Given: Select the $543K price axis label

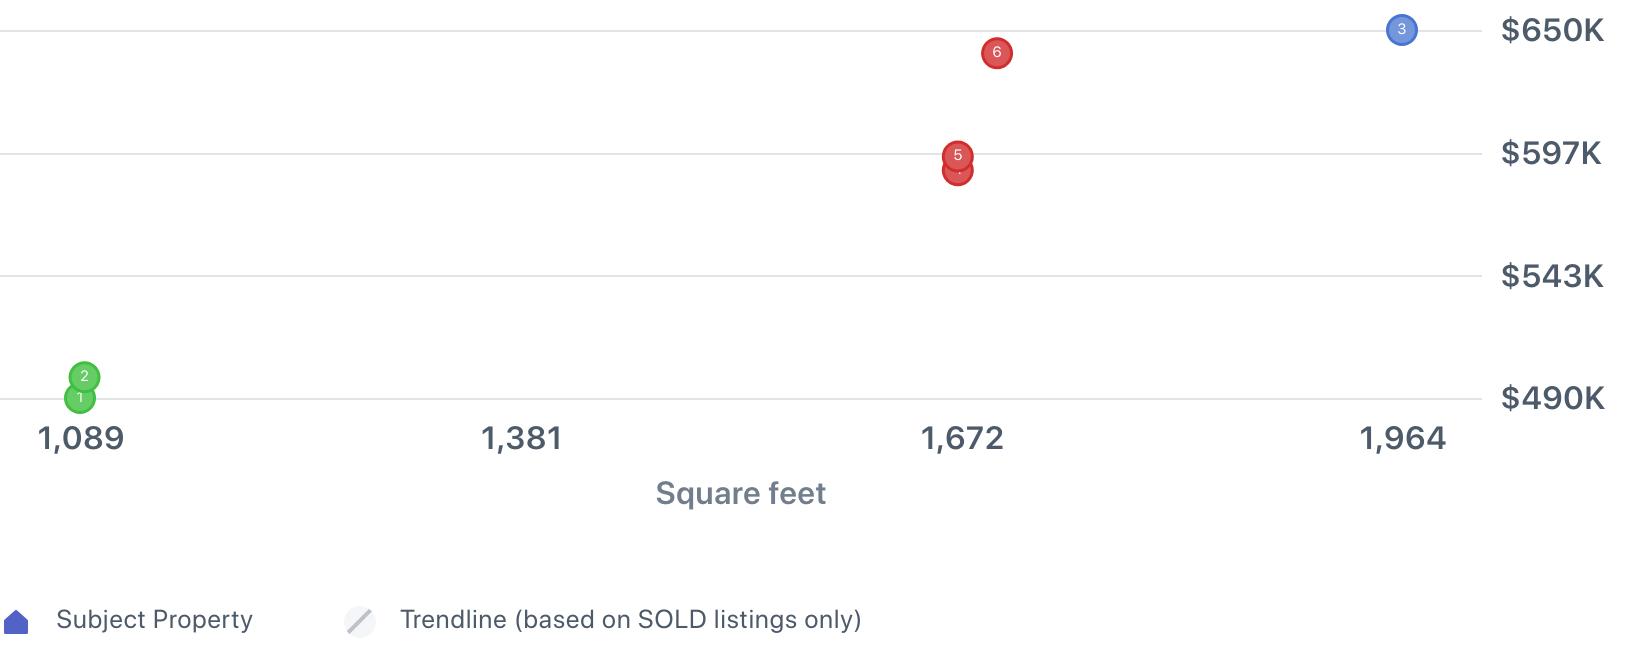Looking at the screenshot, I should [x=1551, y=276].
